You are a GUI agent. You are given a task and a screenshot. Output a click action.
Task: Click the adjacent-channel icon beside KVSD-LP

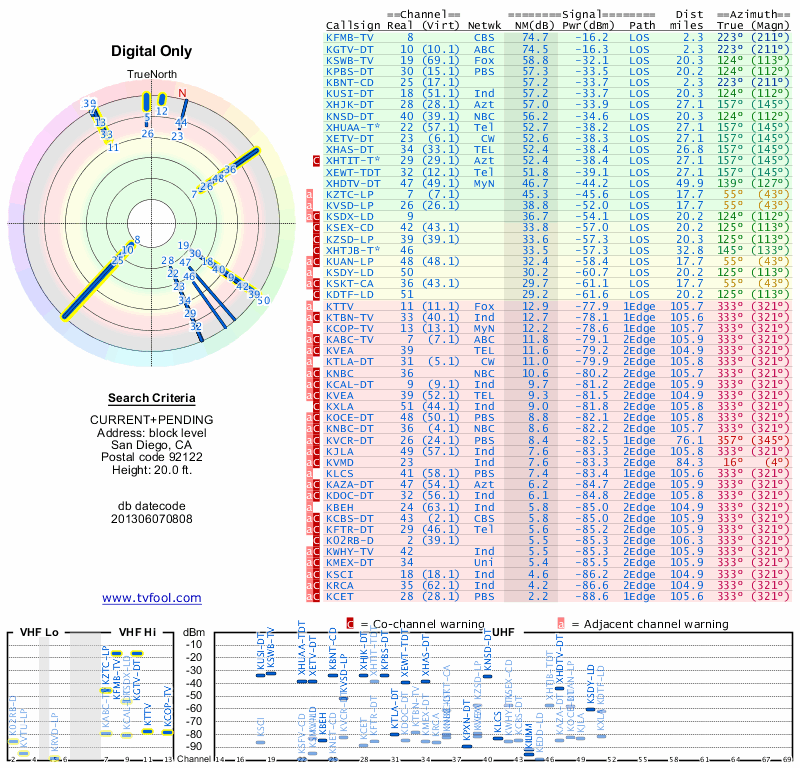pyautogui.click(x=309, y=206)
